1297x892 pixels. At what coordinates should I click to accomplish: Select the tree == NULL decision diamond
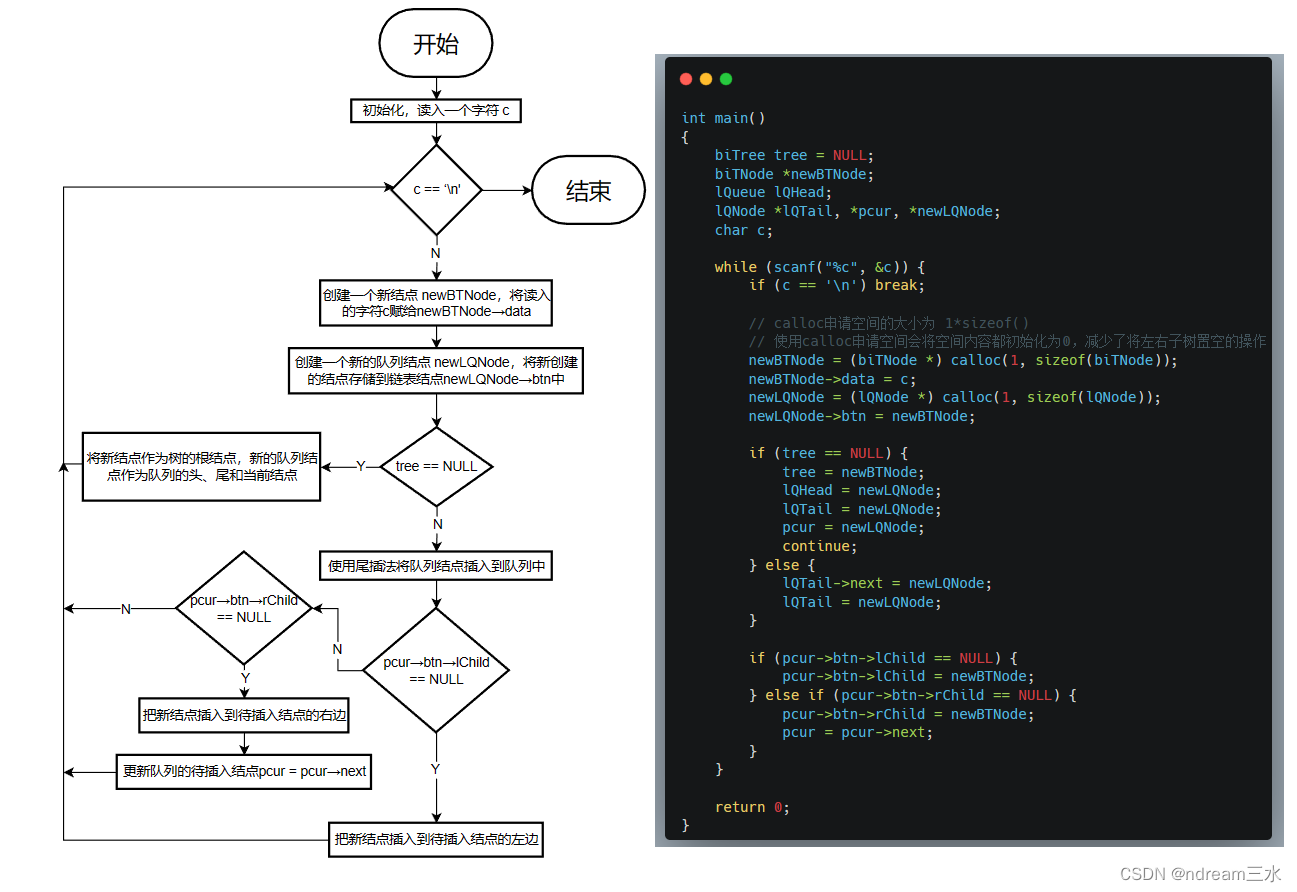[x=436, y=466]
